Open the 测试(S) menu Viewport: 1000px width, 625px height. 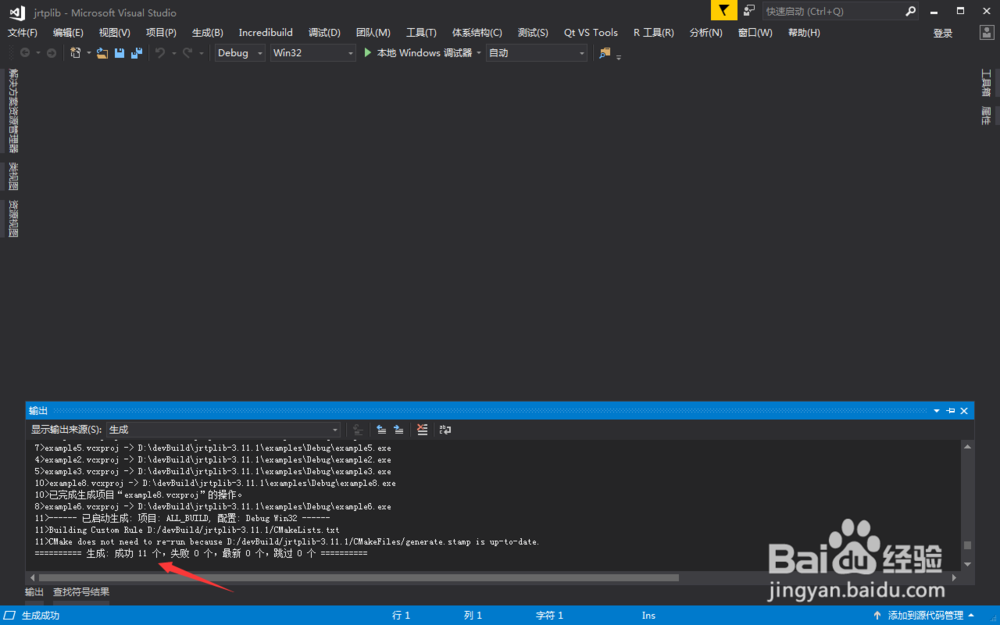pos(533,33)
